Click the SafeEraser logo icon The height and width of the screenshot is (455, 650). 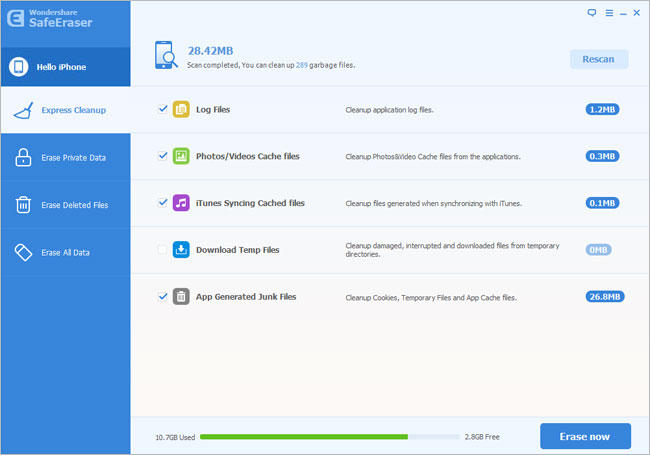click(16, 18)
